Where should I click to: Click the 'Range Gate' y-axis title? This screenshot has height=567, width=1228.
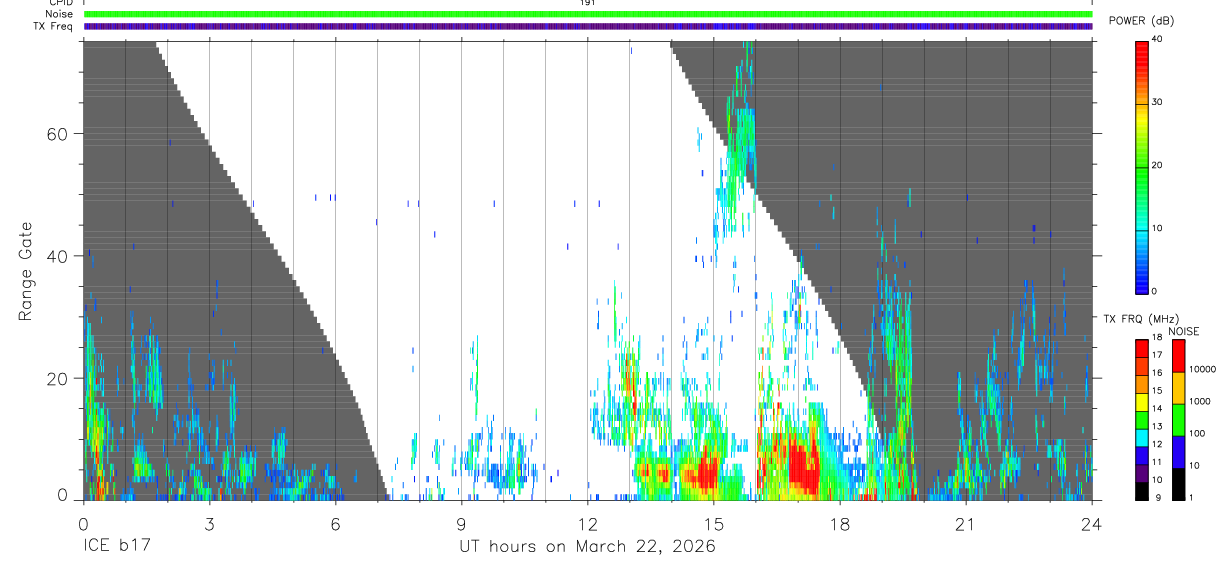click(x=27, y=271)
